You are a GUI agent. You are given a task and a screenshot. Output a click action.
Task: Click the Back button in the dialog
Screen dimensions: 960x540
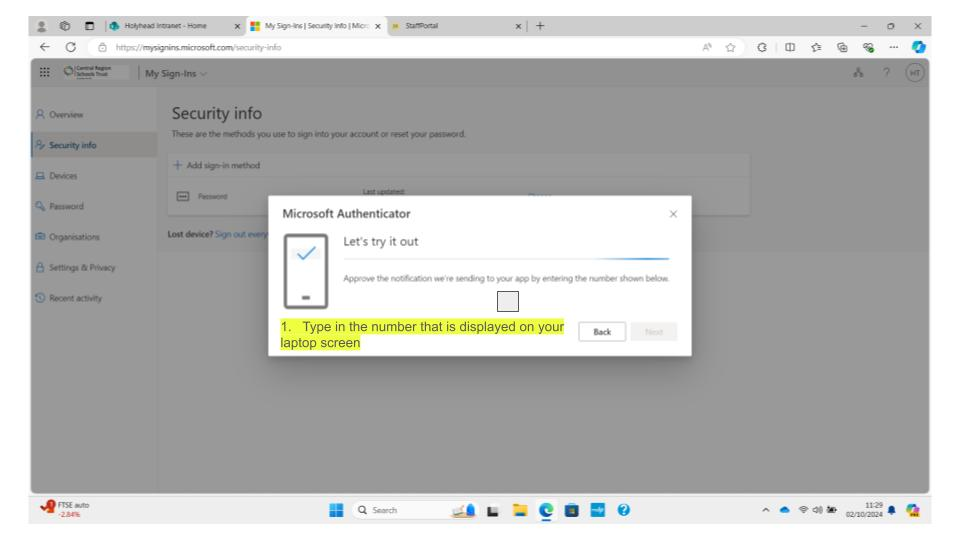602,332
